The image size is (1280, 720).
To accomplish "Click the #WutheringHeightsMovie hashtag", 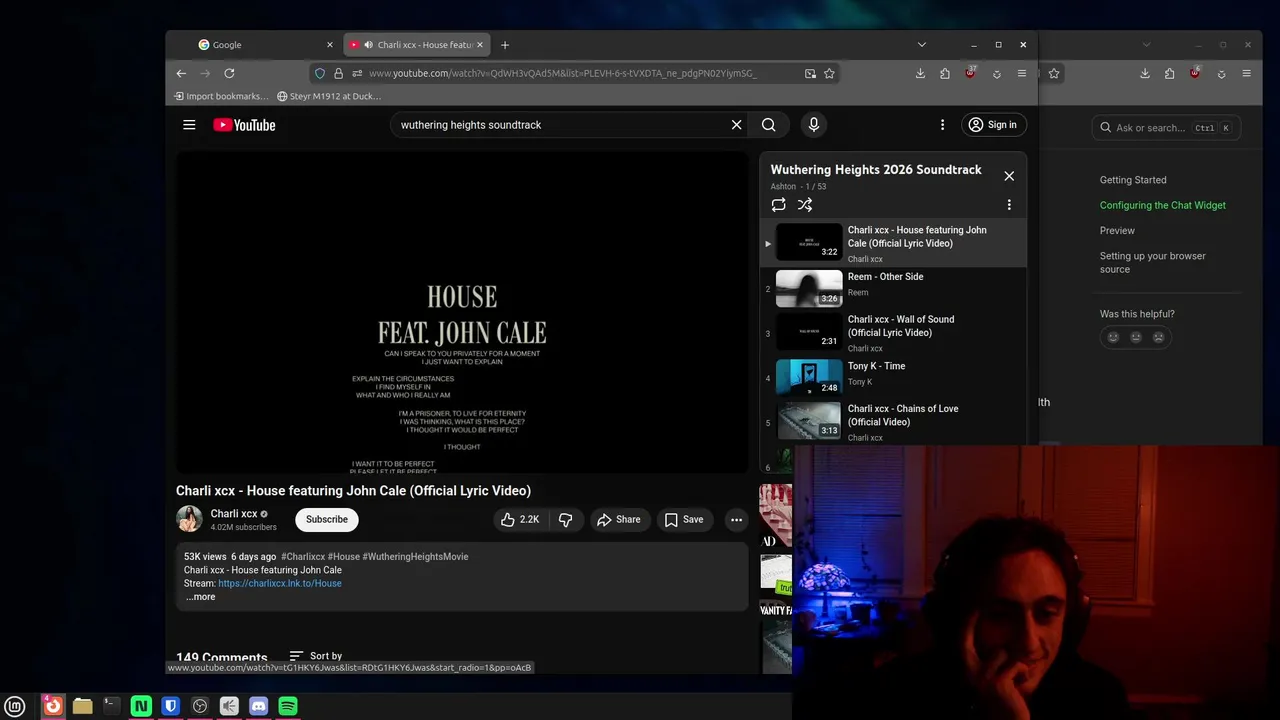I will coord(415,556).
